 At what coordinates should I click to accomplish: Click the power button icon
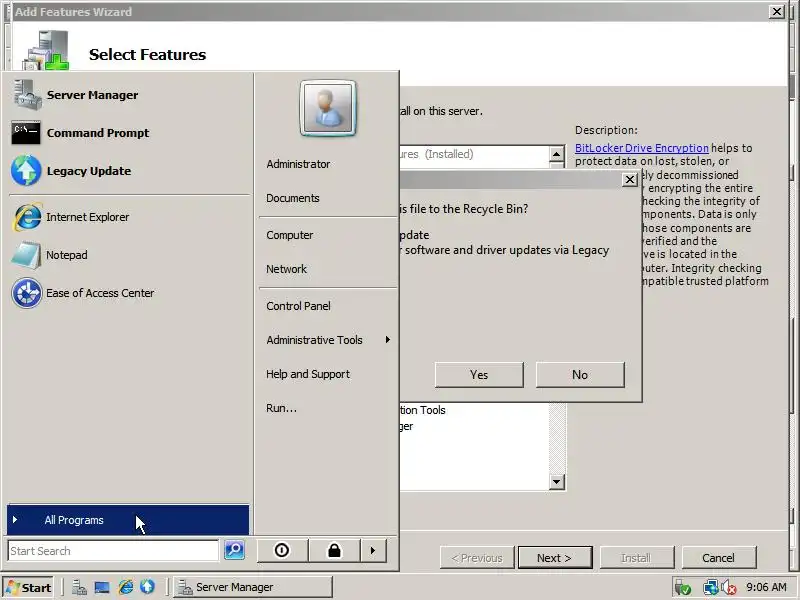click(282, 551)
